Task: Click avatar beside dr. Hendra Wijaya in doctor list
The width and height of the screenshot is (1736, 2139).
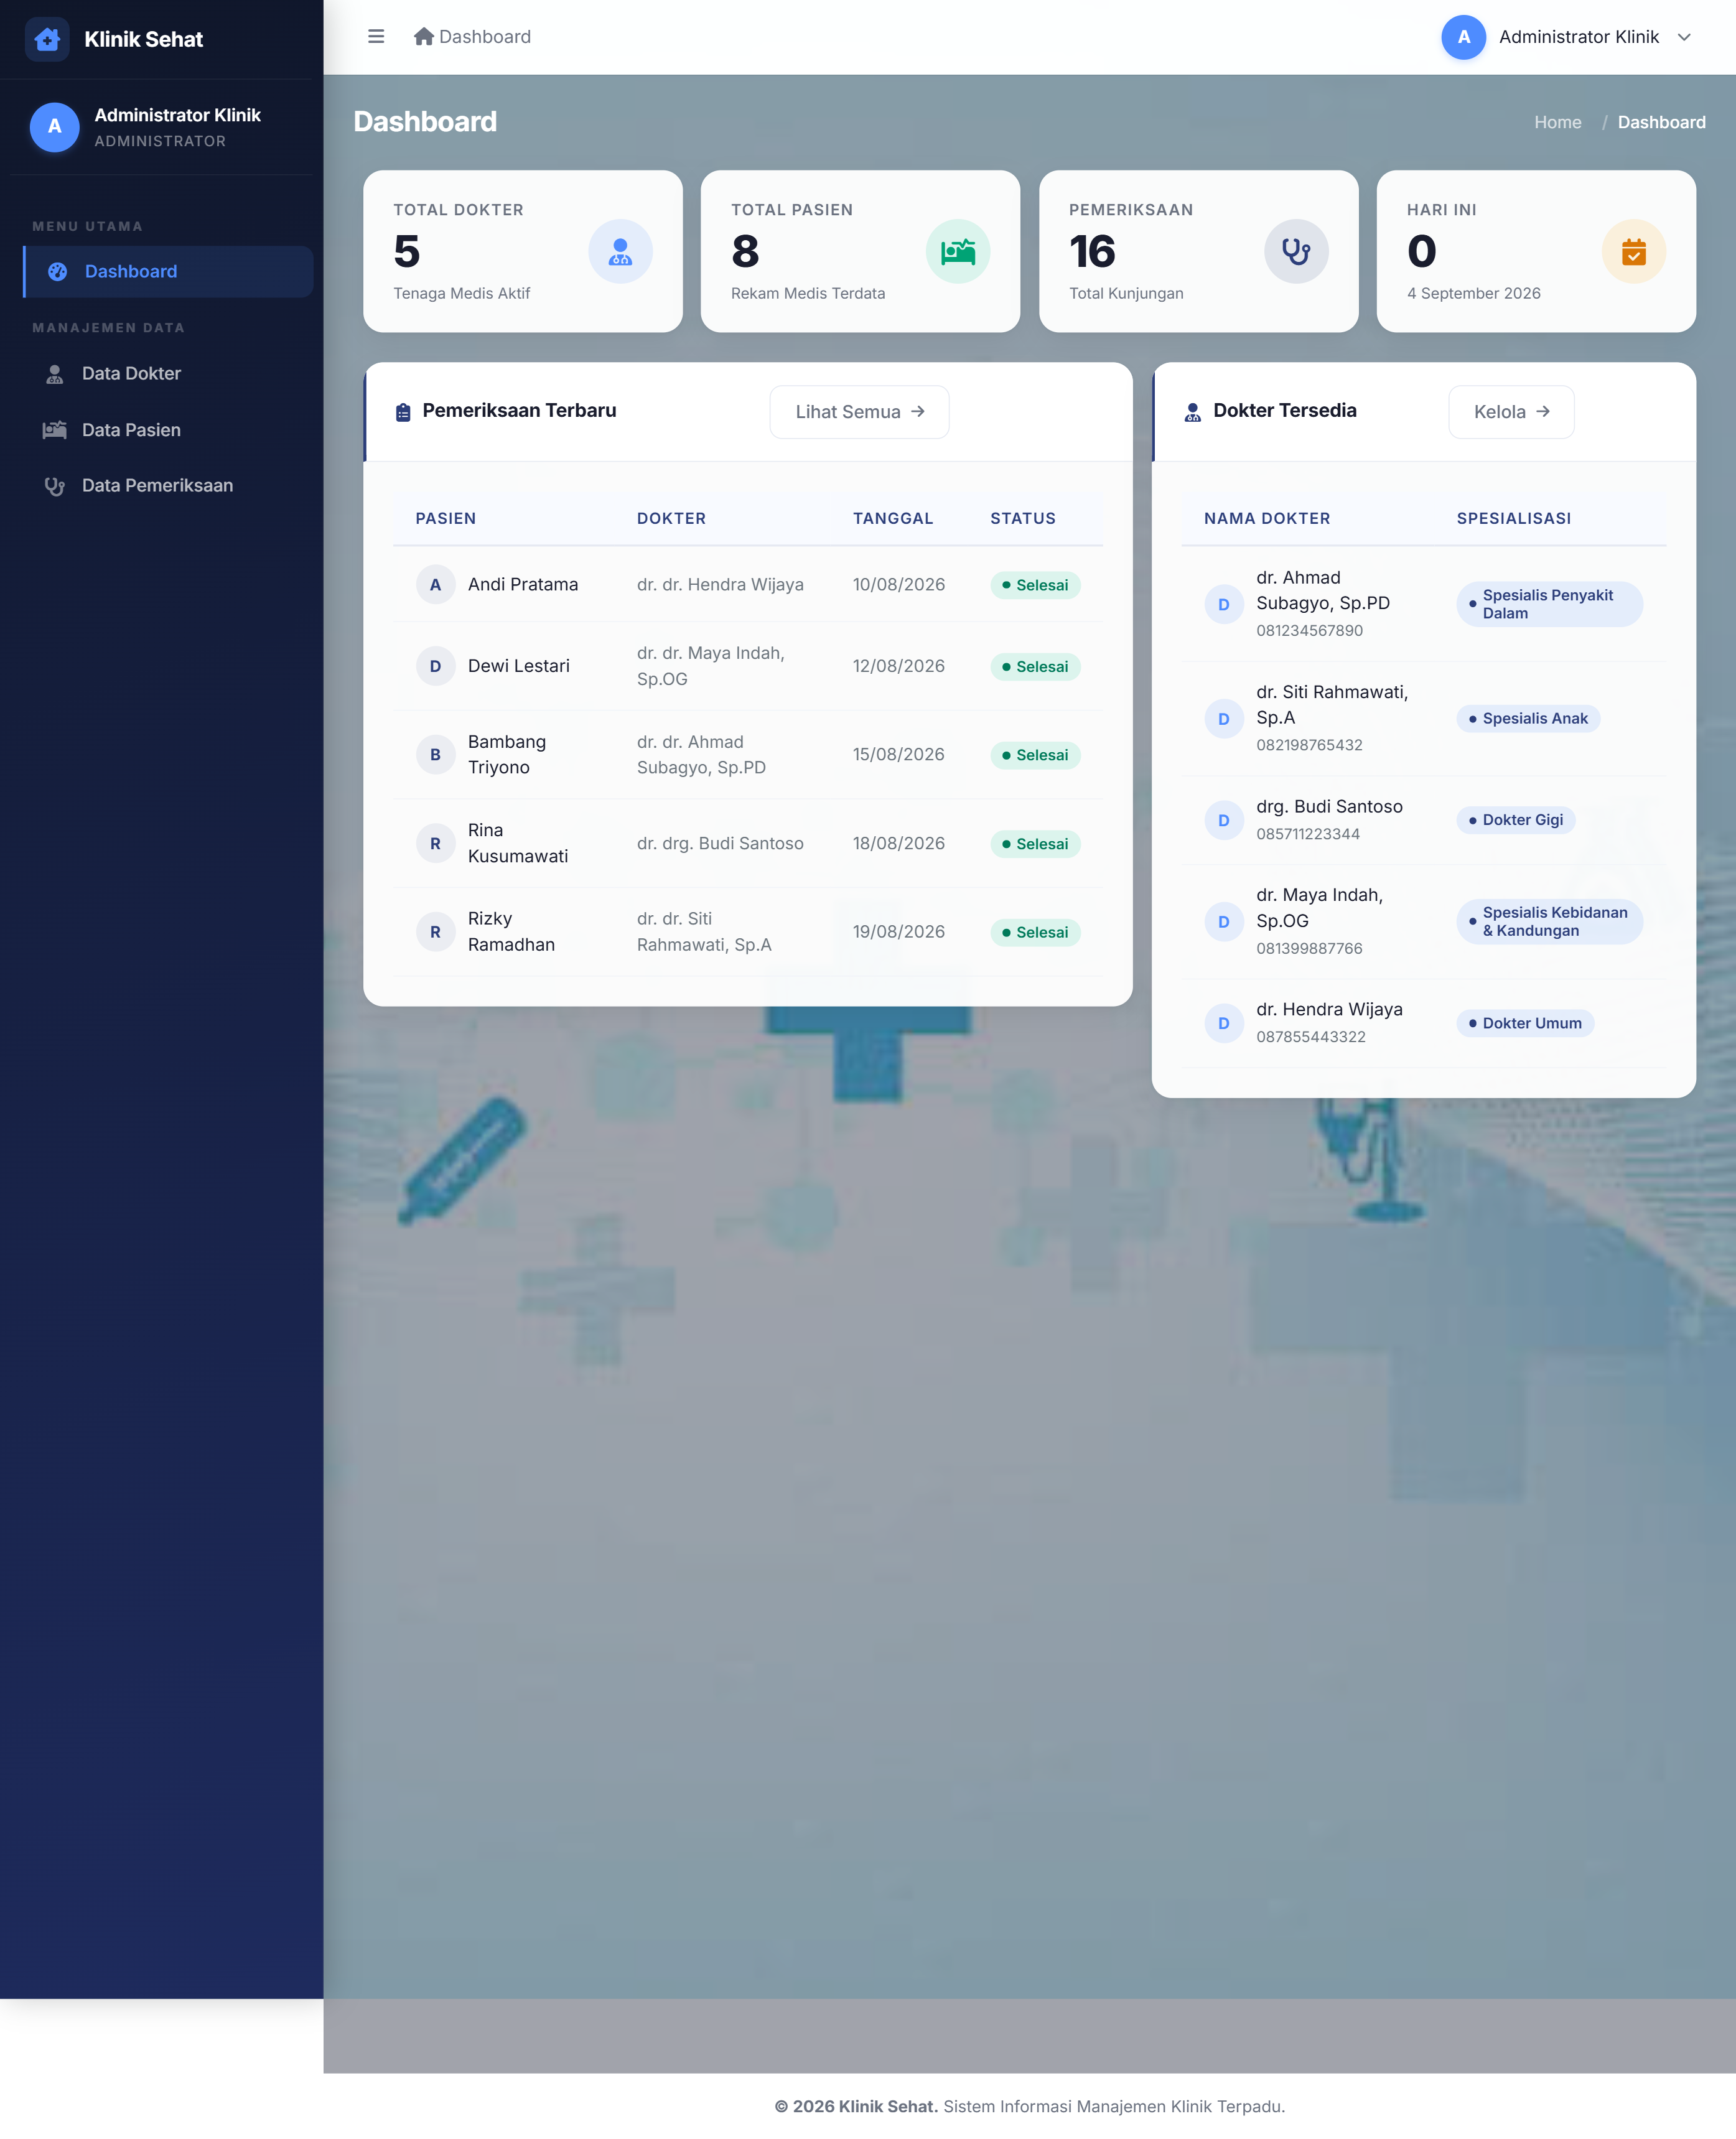Action: click(x=1223, y=1023)
